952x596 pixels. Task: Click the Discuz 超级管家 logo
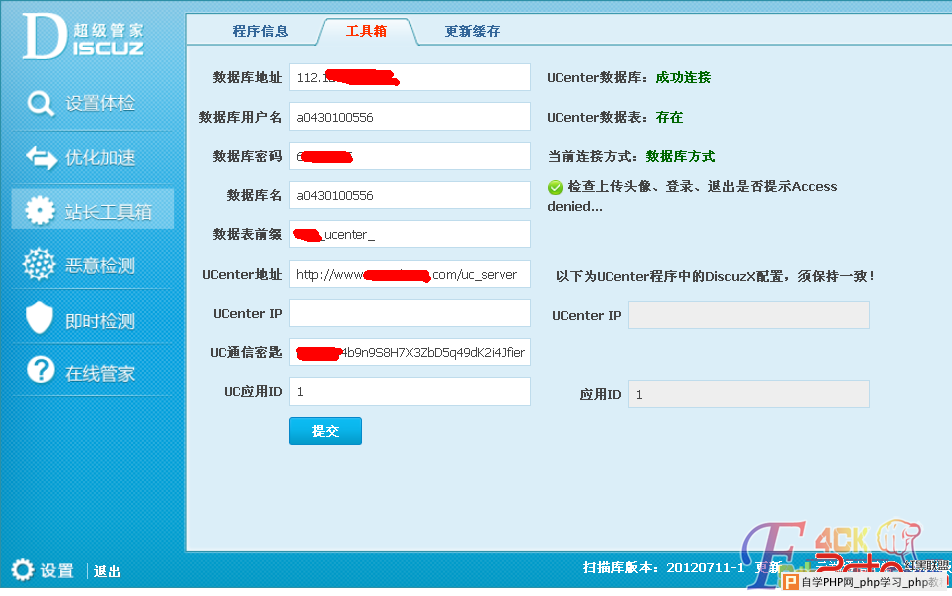click(83, 37)
